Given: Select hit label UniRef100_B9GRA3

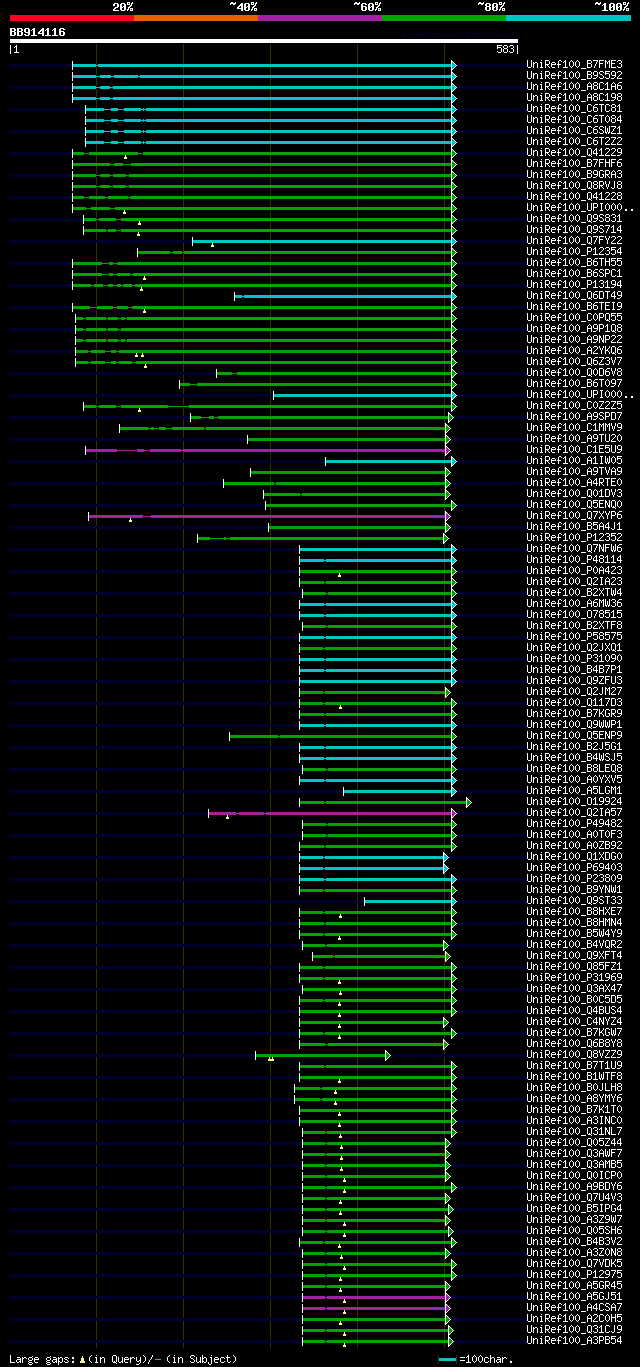Looking at the screenshot, I should coord(574,175).
